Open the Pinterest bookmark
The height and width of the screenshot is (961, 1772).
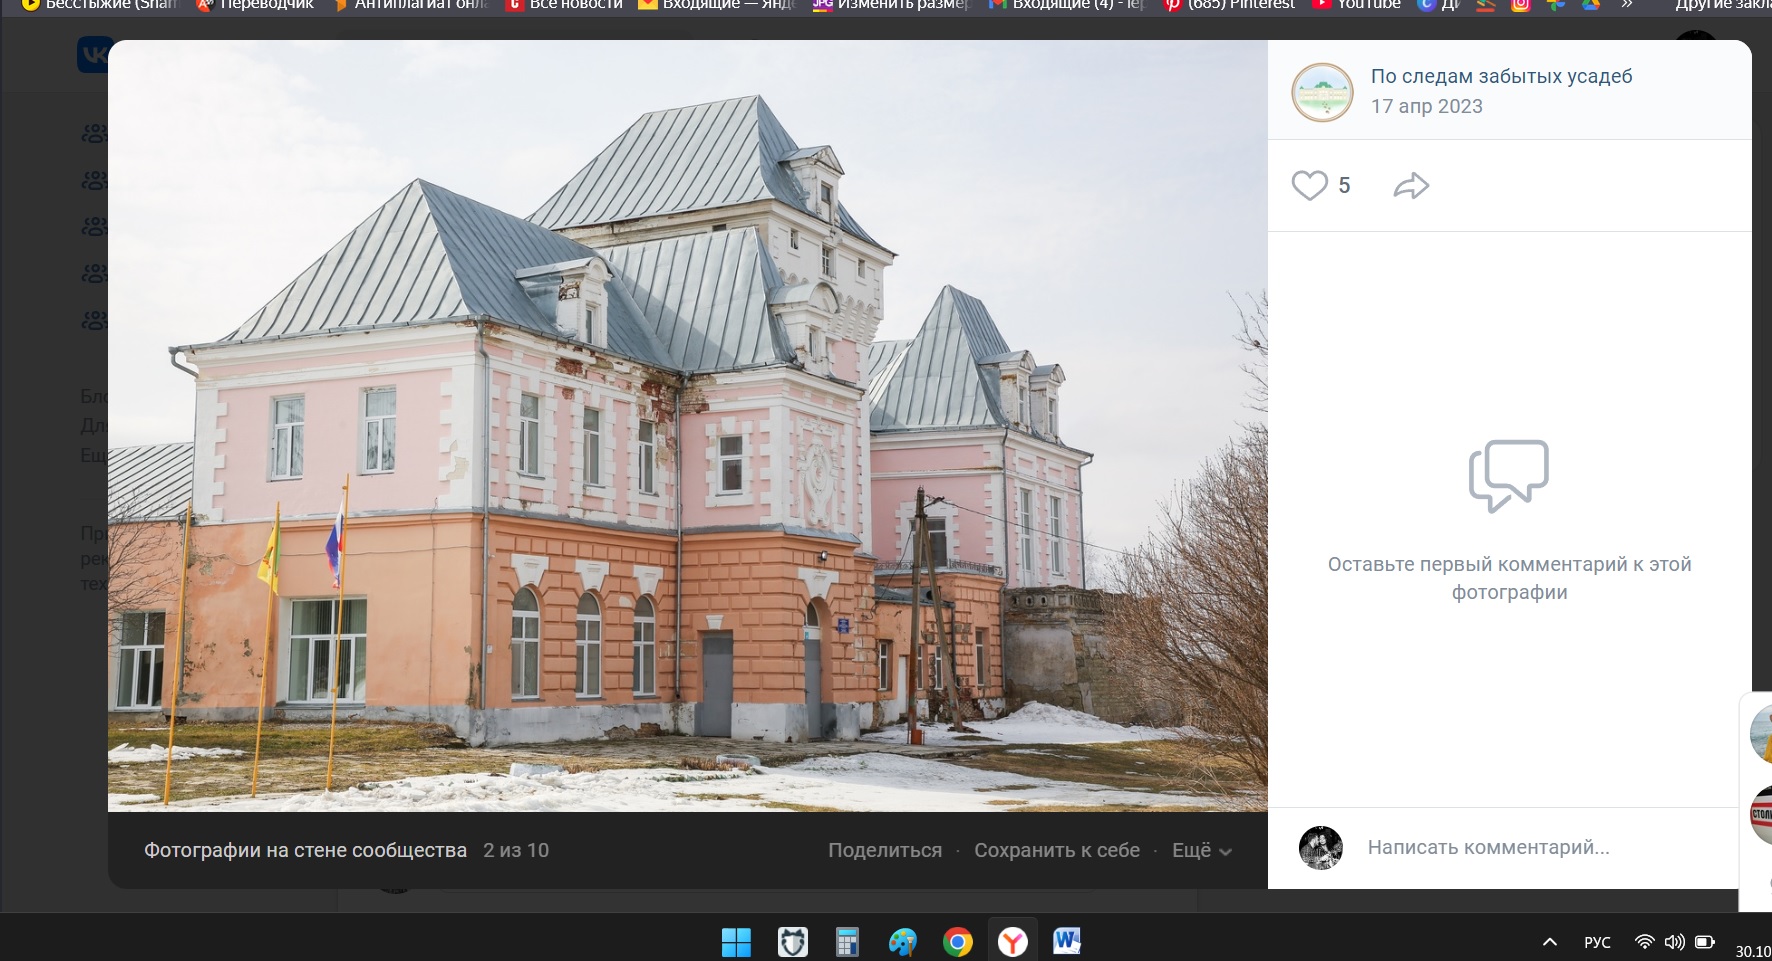[1230, 5]
